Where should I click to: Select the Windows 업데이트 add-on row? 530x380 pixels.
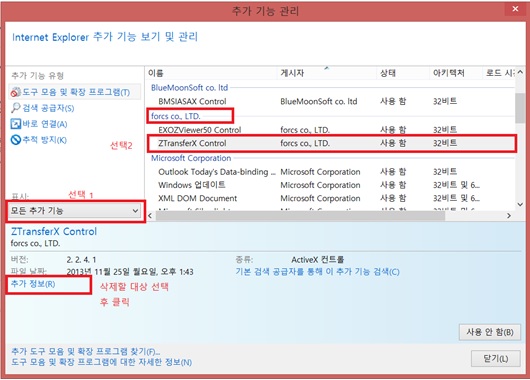pyautogui.click(x=331, y=185)
